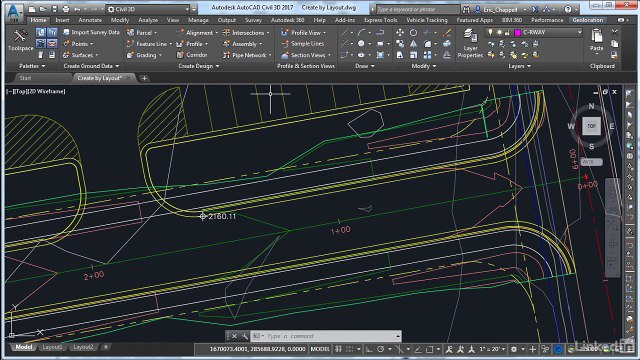Open the Toolspace palette

tap(20, 40)
